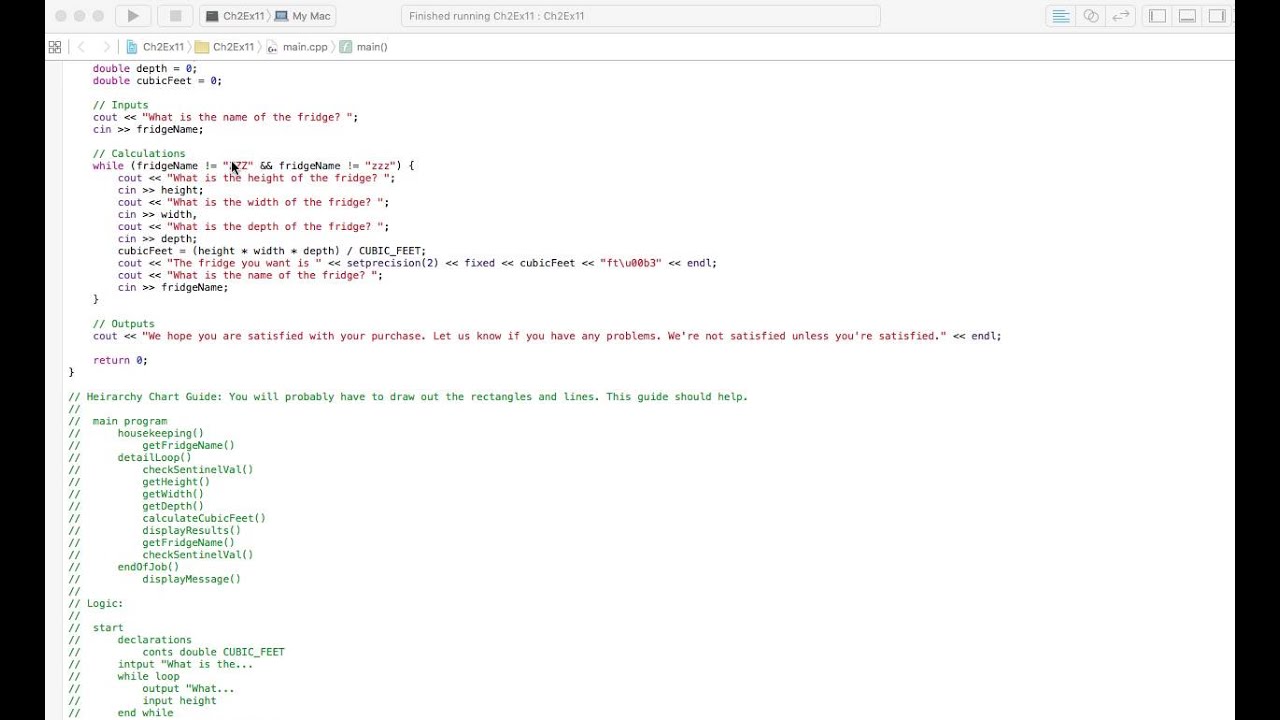Show the assistant editor
Image resolution: width=1280 pixels, height=720 pixels.
tap(1091, 16)
